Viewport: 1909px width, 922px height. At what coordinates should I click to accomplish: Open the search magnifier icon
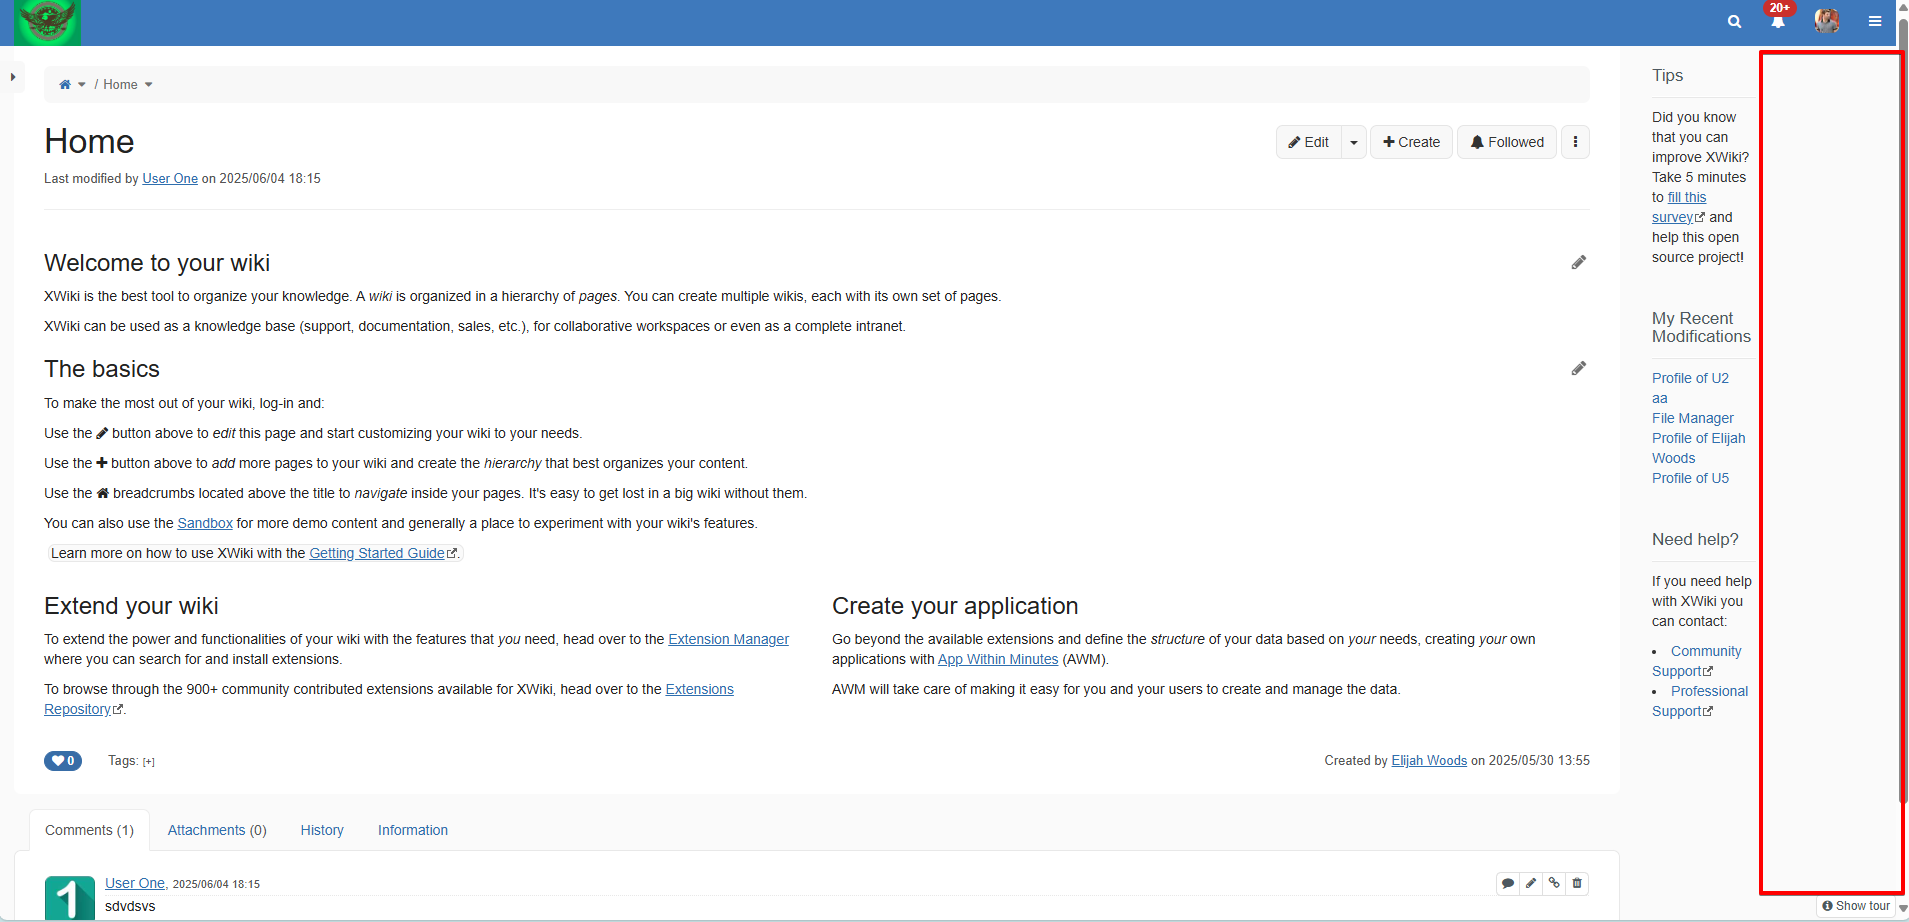tap(1734, 22)
